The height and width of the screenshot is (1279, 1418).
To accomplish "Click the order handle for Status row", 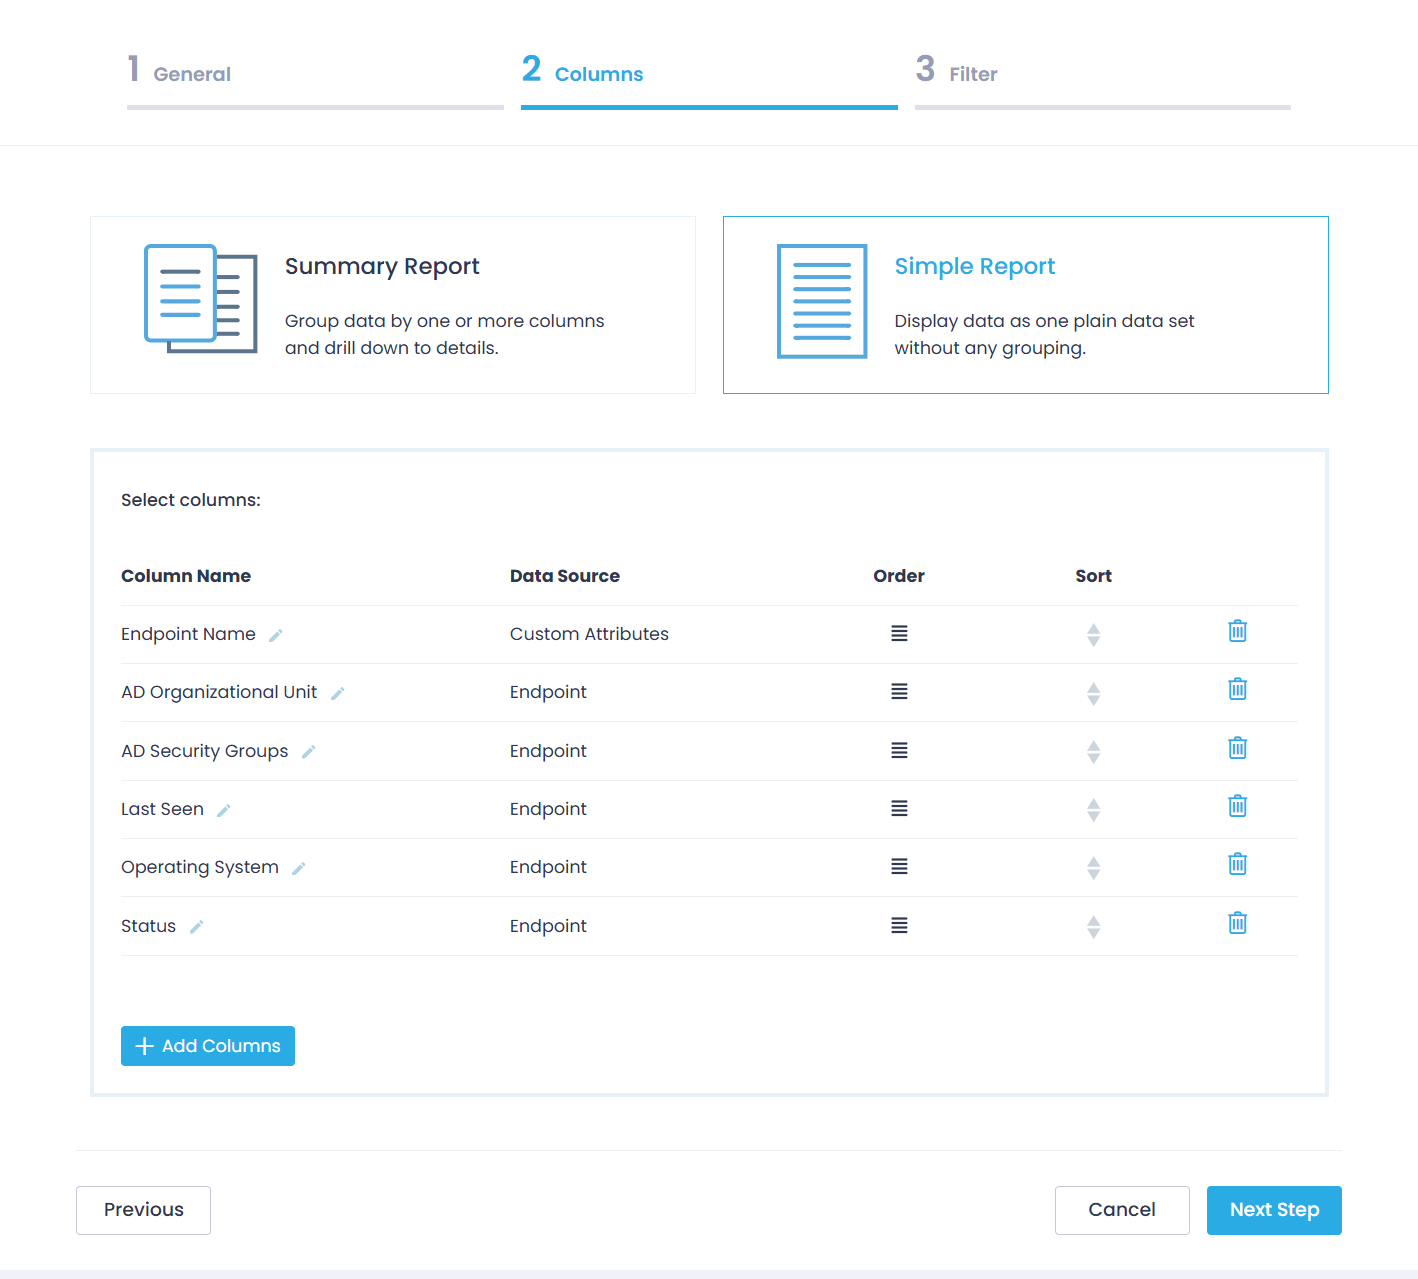I will [x=899, y=926].
